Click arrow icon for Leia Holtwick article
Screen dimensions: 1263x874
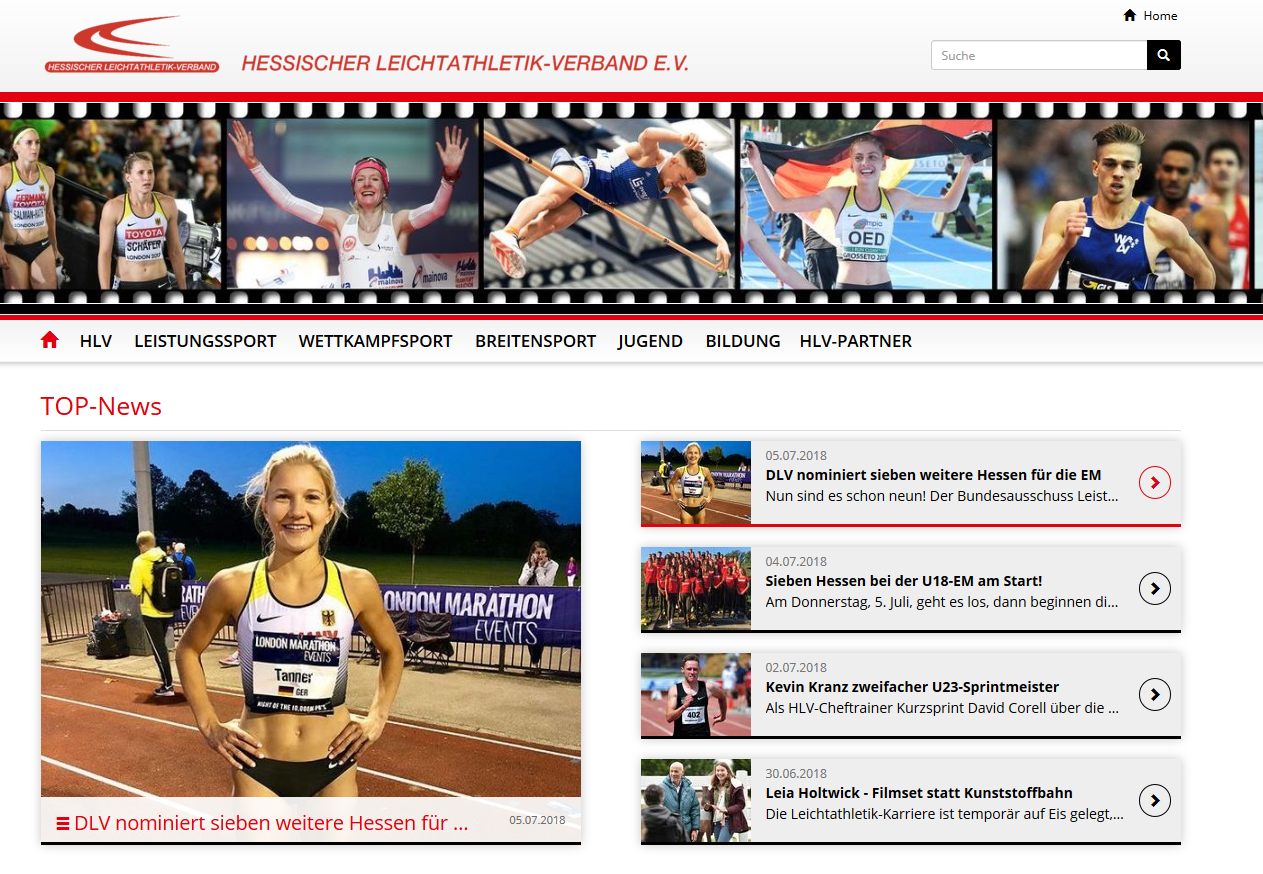1154,800
